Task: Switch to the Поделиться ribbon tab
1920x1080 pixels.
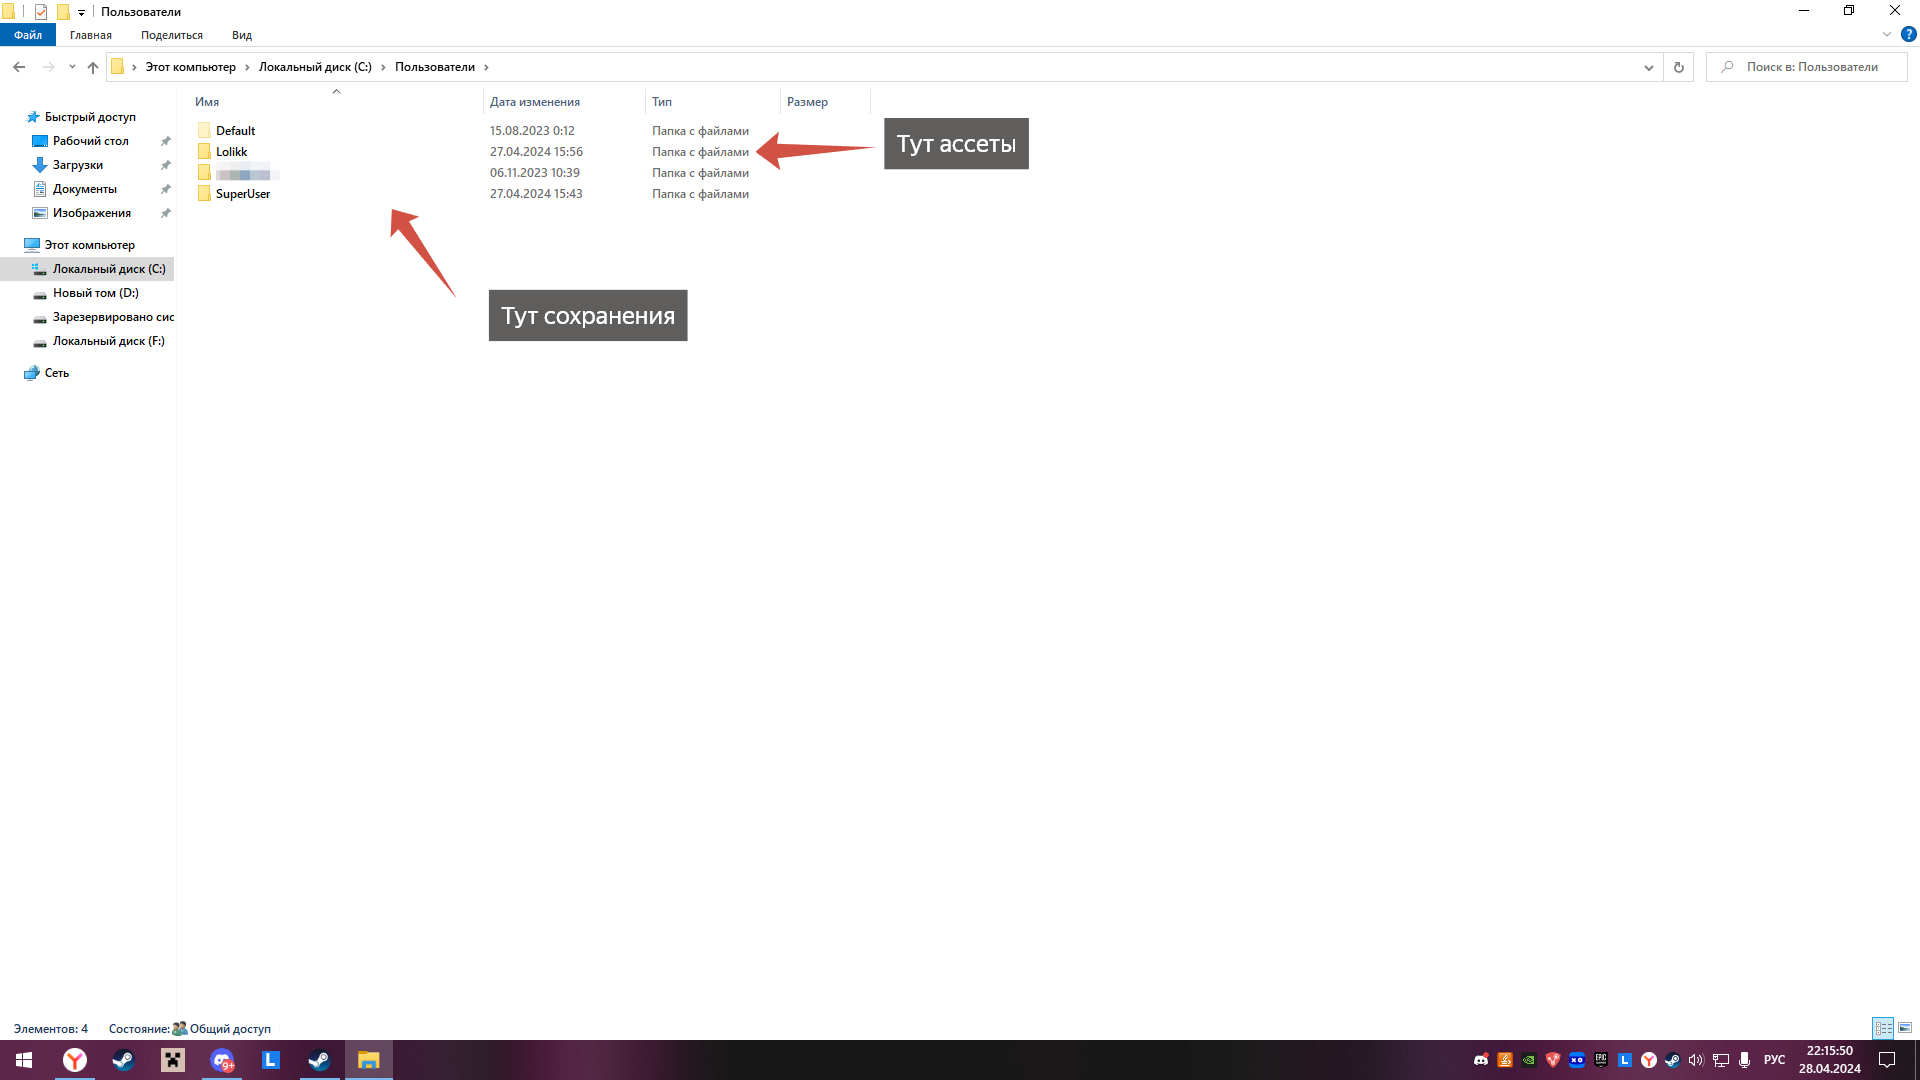Action: click(172, 35)
